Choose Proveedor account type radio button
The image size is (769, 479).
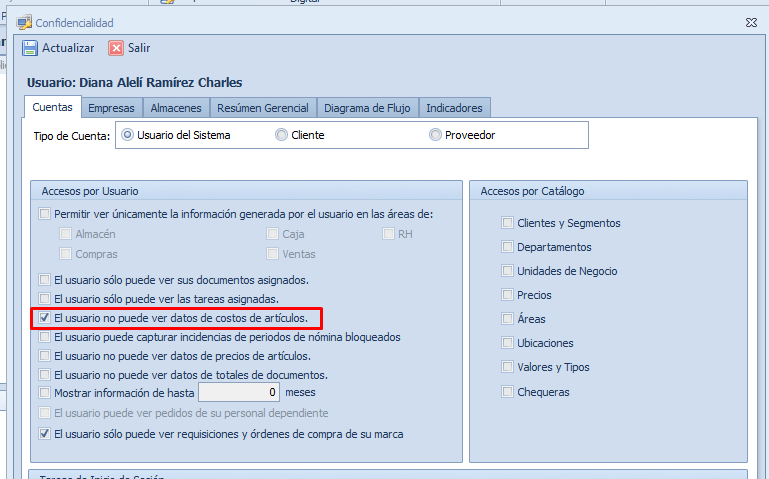[x=436, y=135]
